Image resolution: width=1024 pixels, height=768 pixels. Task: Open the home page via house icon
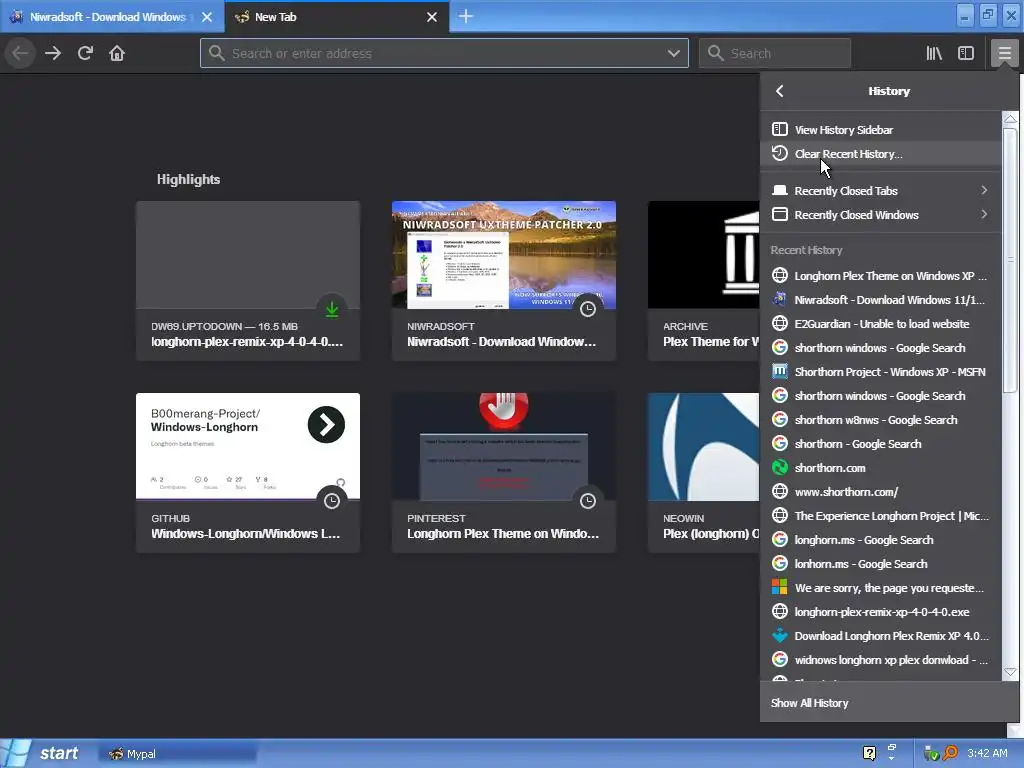(117, 53)
